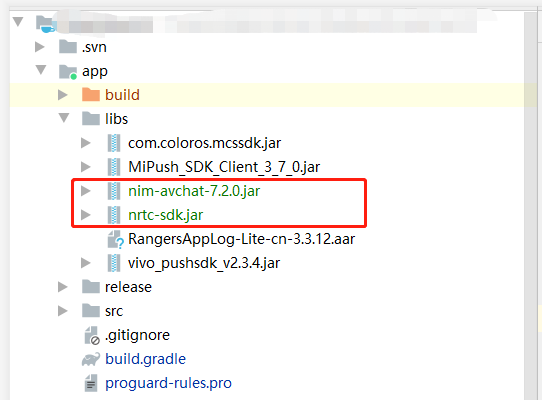Click the app module folder icon
The height and width of the screenshot is (400, 542).
click(68, 72)
